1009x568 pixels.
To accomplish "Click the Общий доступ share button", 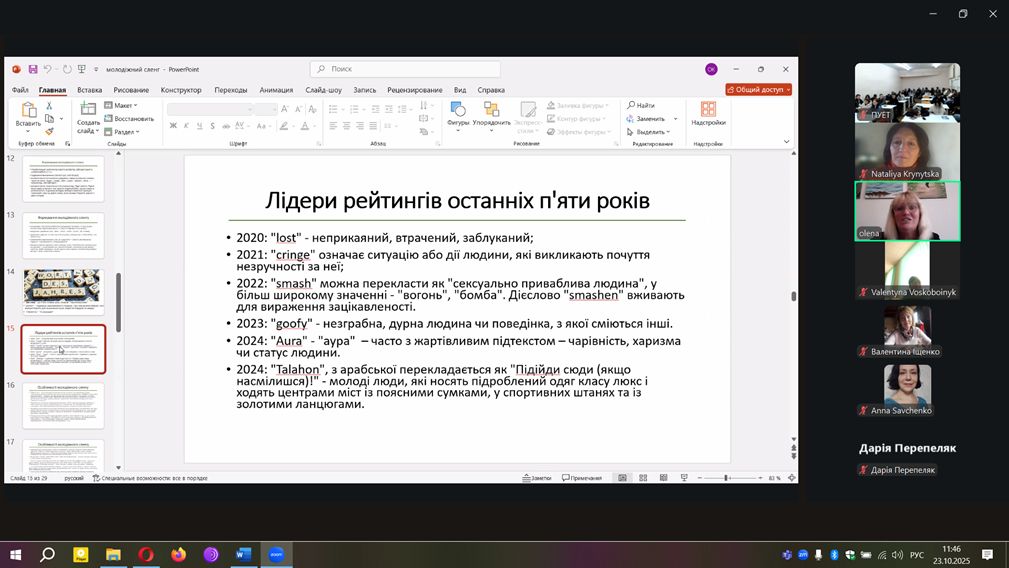I will [x=759, y=89].
